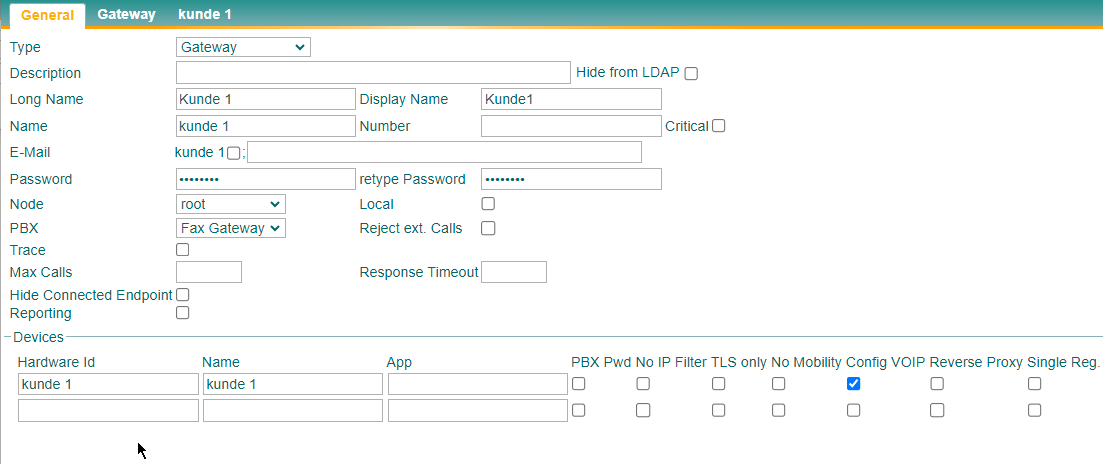Select the General tab
The width and height of the screenshot is (1103, 464).
[48, 15]
